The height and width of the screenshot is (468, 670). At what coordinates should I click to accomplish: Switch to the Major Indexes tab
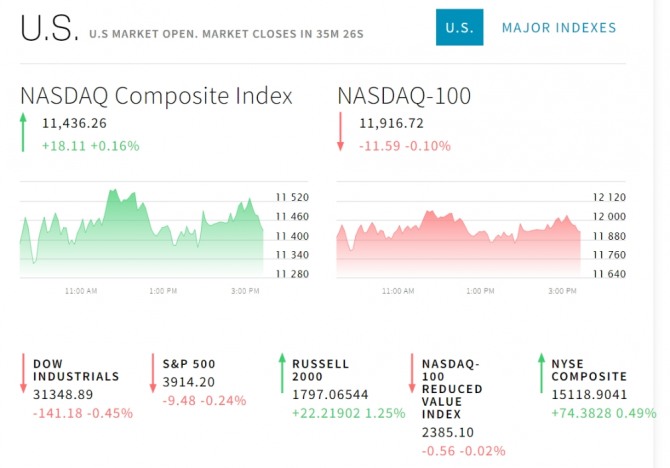coord(558,28)
